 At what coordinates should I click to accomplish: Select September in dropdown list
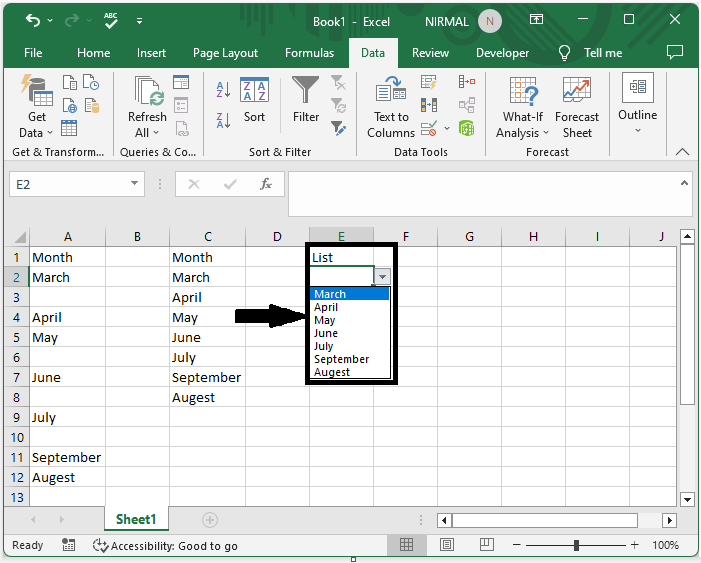click(x=350, y=359)
